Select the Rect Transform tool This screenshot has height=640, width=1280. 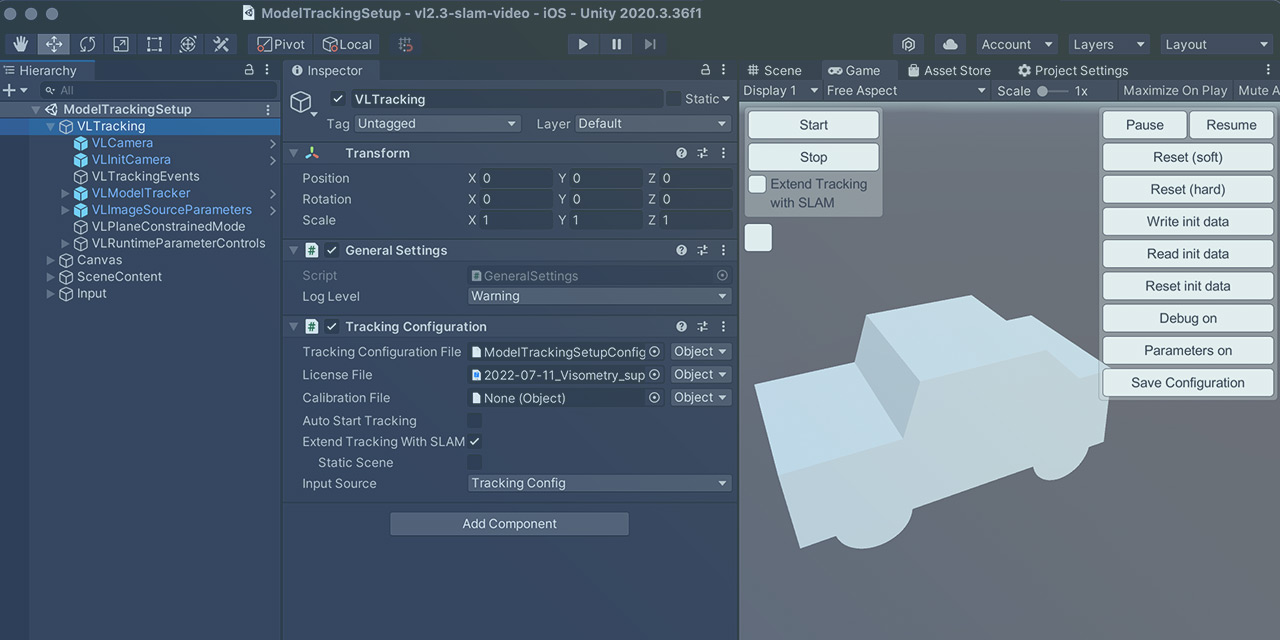coord(153,44)
